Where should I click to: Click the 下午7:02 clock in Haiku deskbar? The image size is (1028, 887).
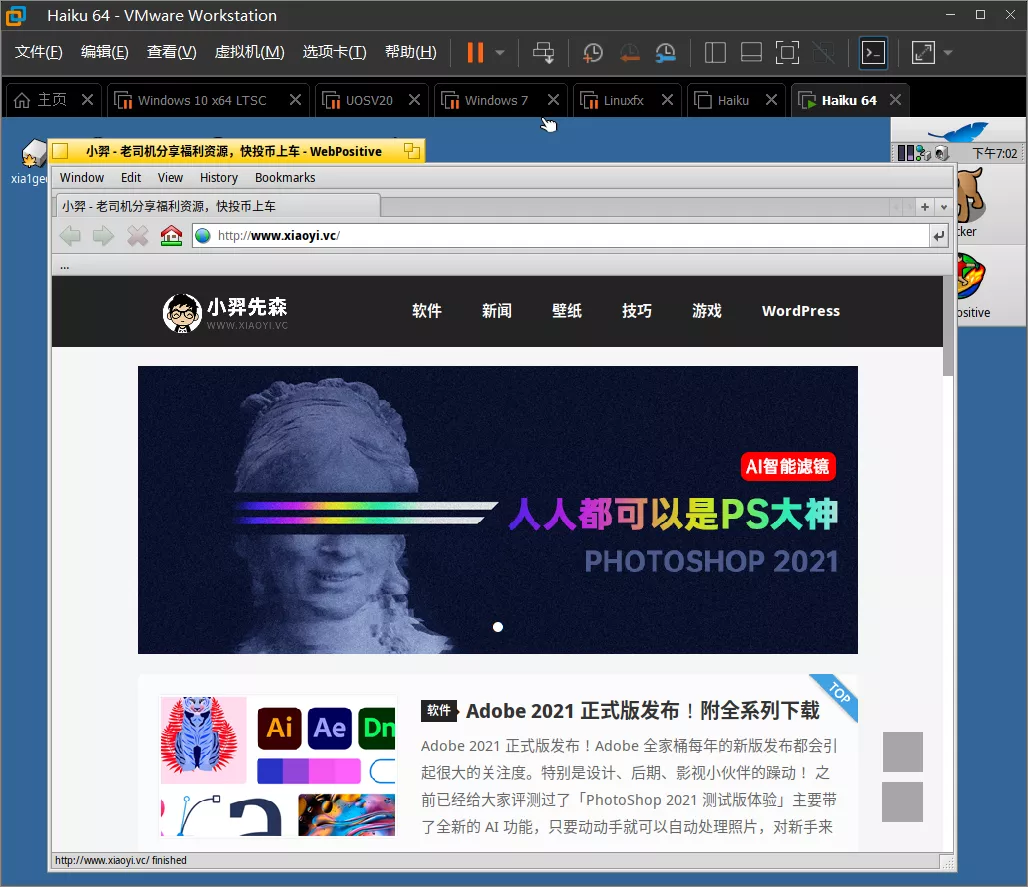tap(994, 153)
